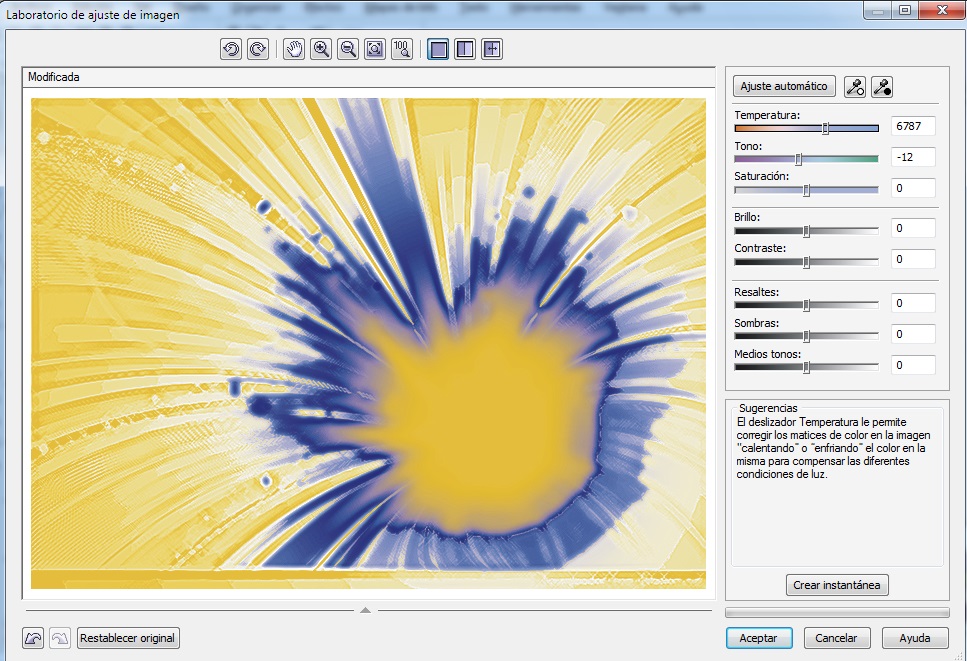Screen dimensions: 967x661
Task: Click Aceptar to confirm adjustments
Action: click(759, 638)
